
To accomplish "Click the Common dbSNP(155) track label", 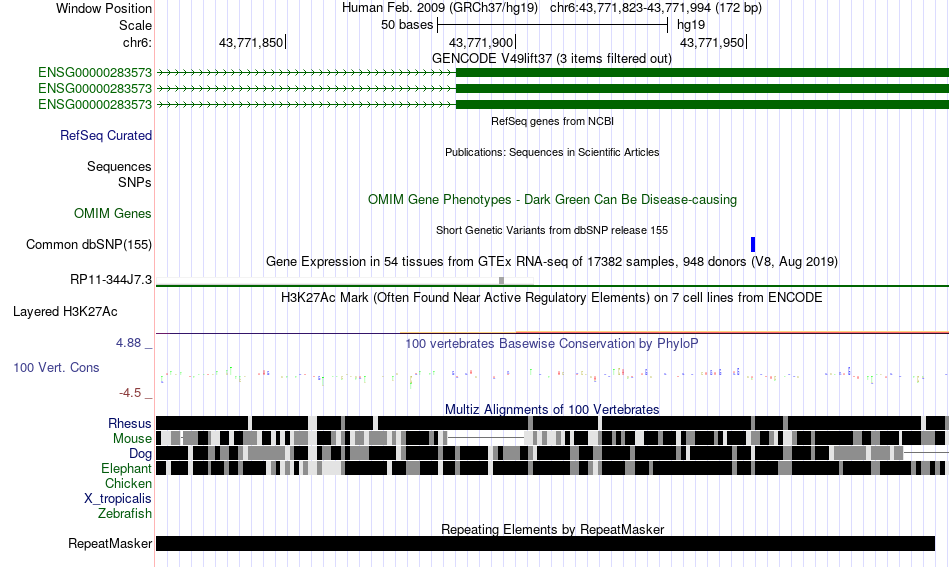I will click(x=88, y=245).
